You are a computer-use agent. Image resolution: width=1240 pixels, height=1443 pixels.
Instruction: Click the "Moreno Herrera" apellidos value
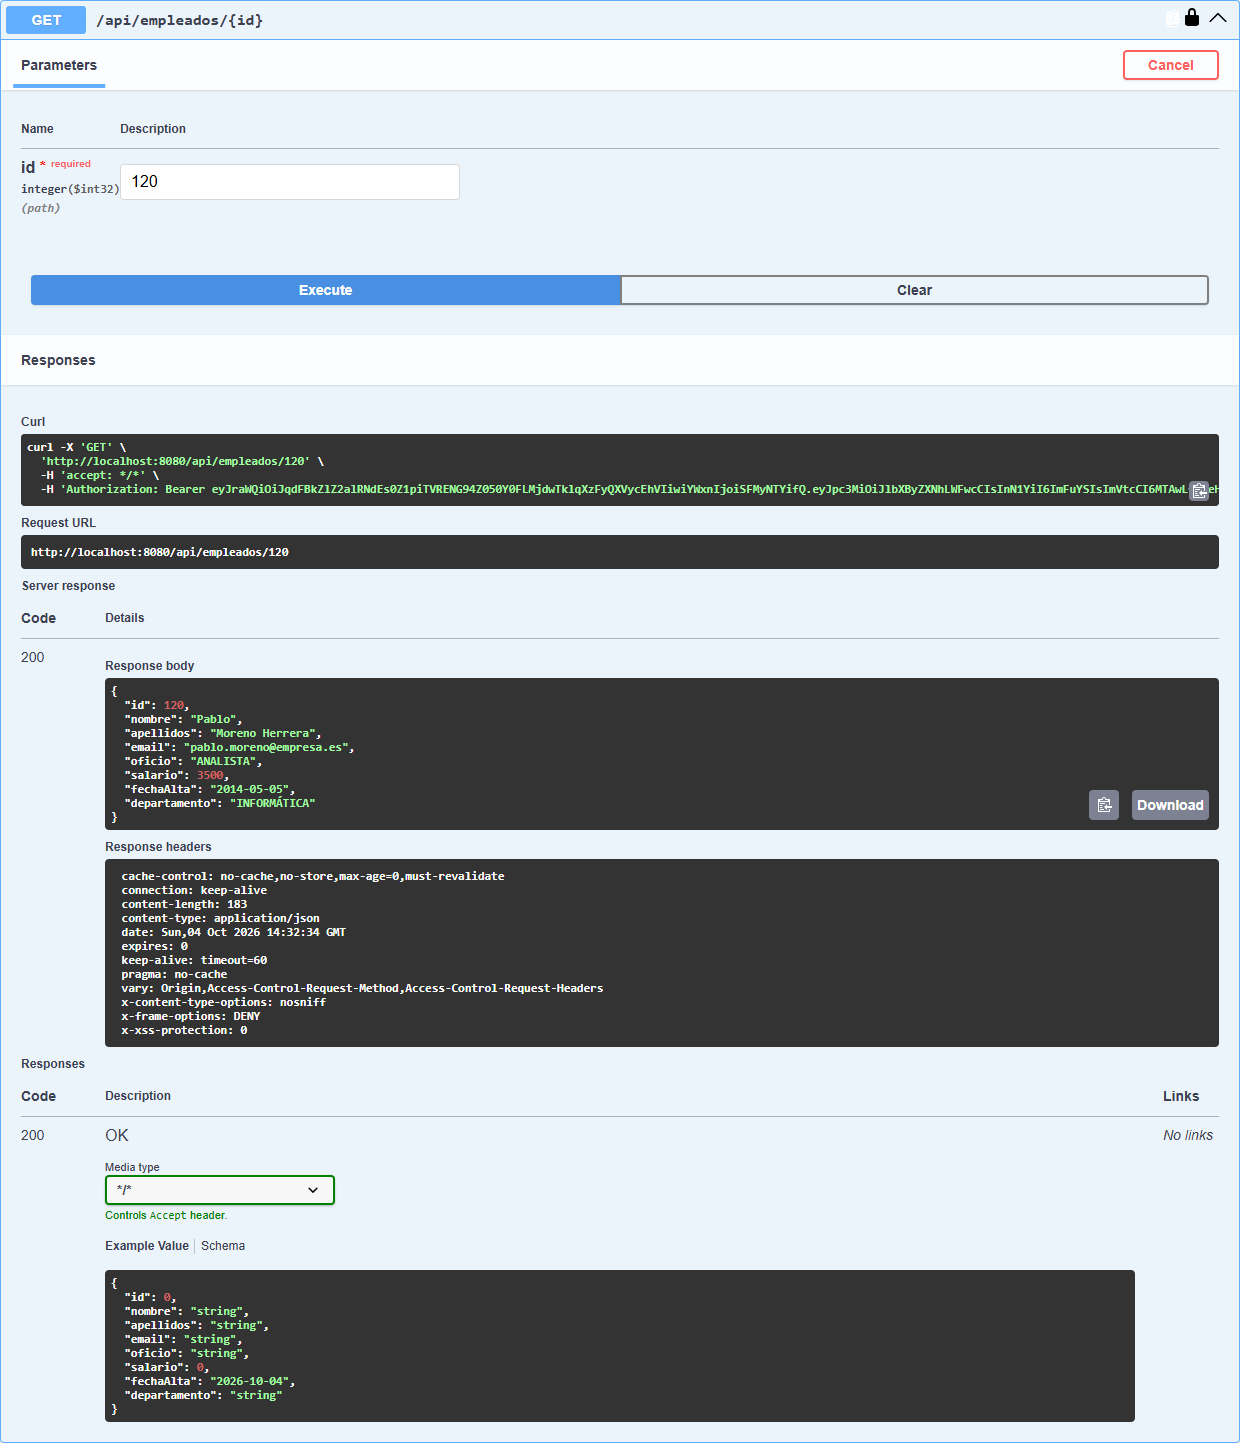click(x=262, y=733)
